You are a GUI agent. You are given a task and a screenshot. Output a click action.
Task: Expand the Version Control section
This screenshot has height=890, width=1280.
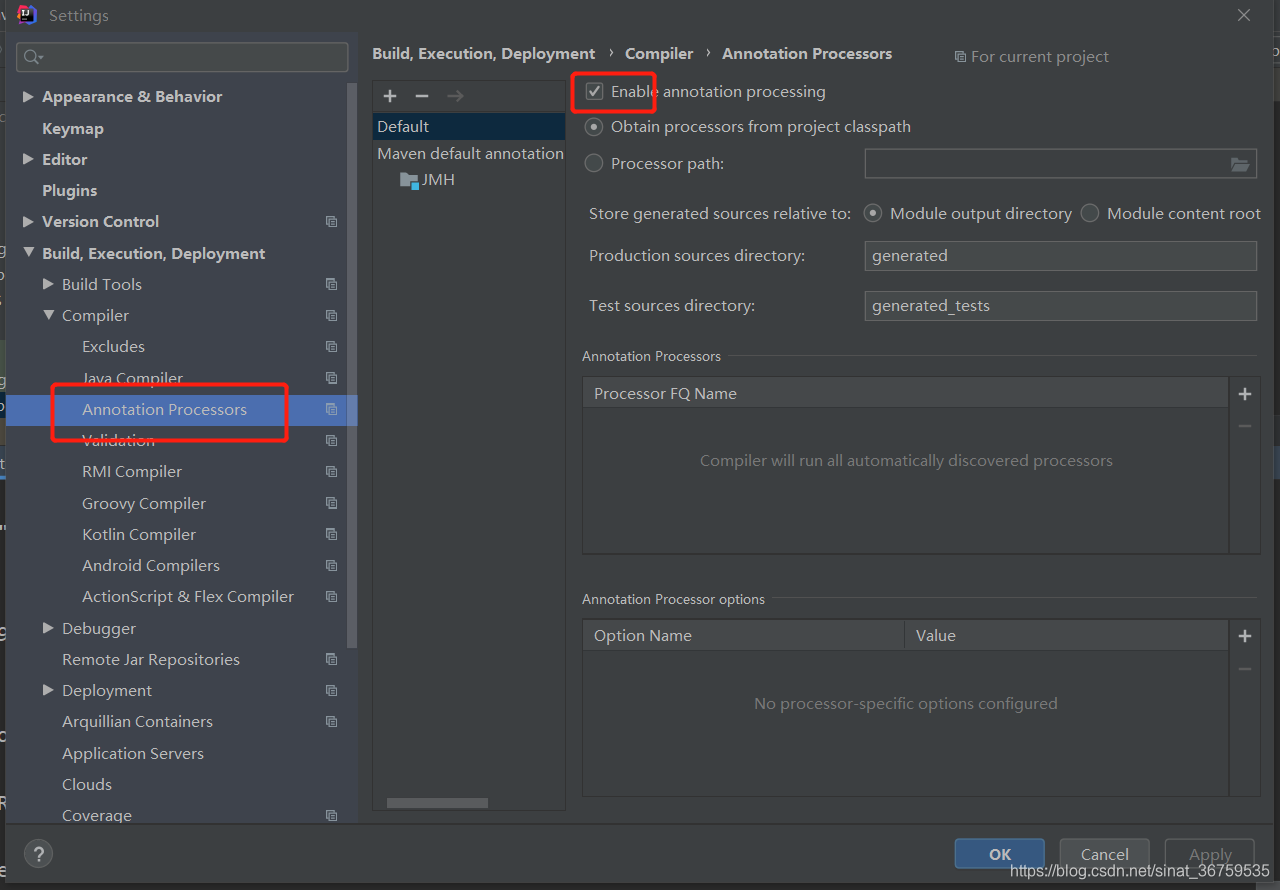(28, 222)
